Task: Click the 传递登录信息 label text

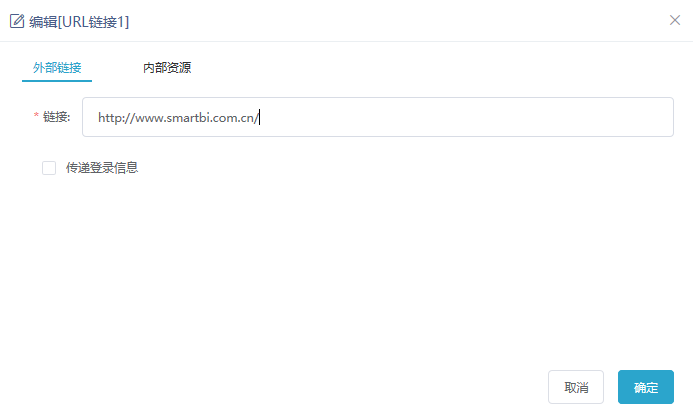Action: [102, 168]
